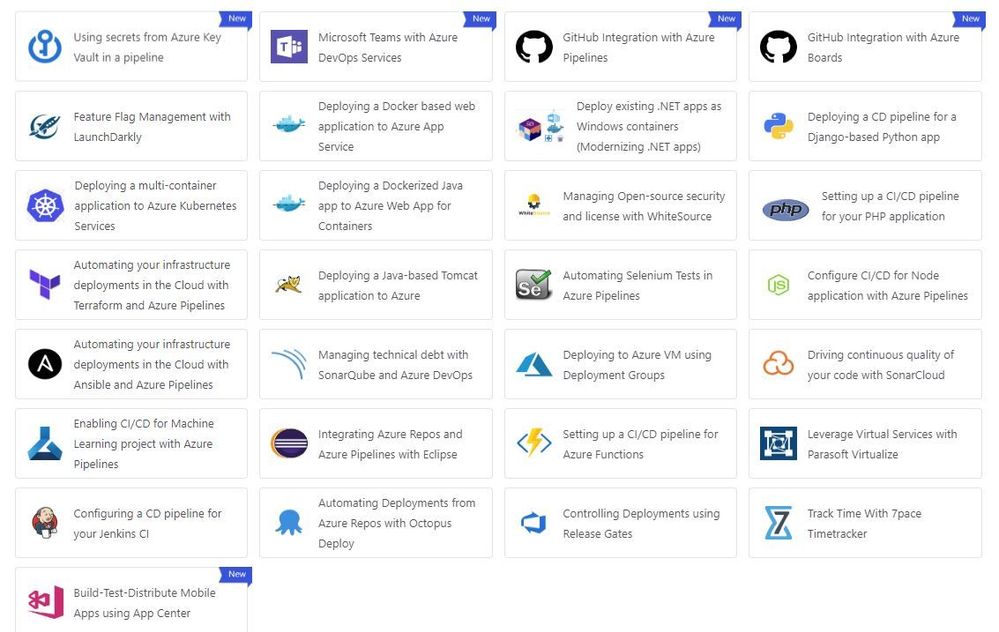This screenshot has height=632, width=999.
Task: Click the Azure DevOps Release Gates icon
Action: coord(534,523)
